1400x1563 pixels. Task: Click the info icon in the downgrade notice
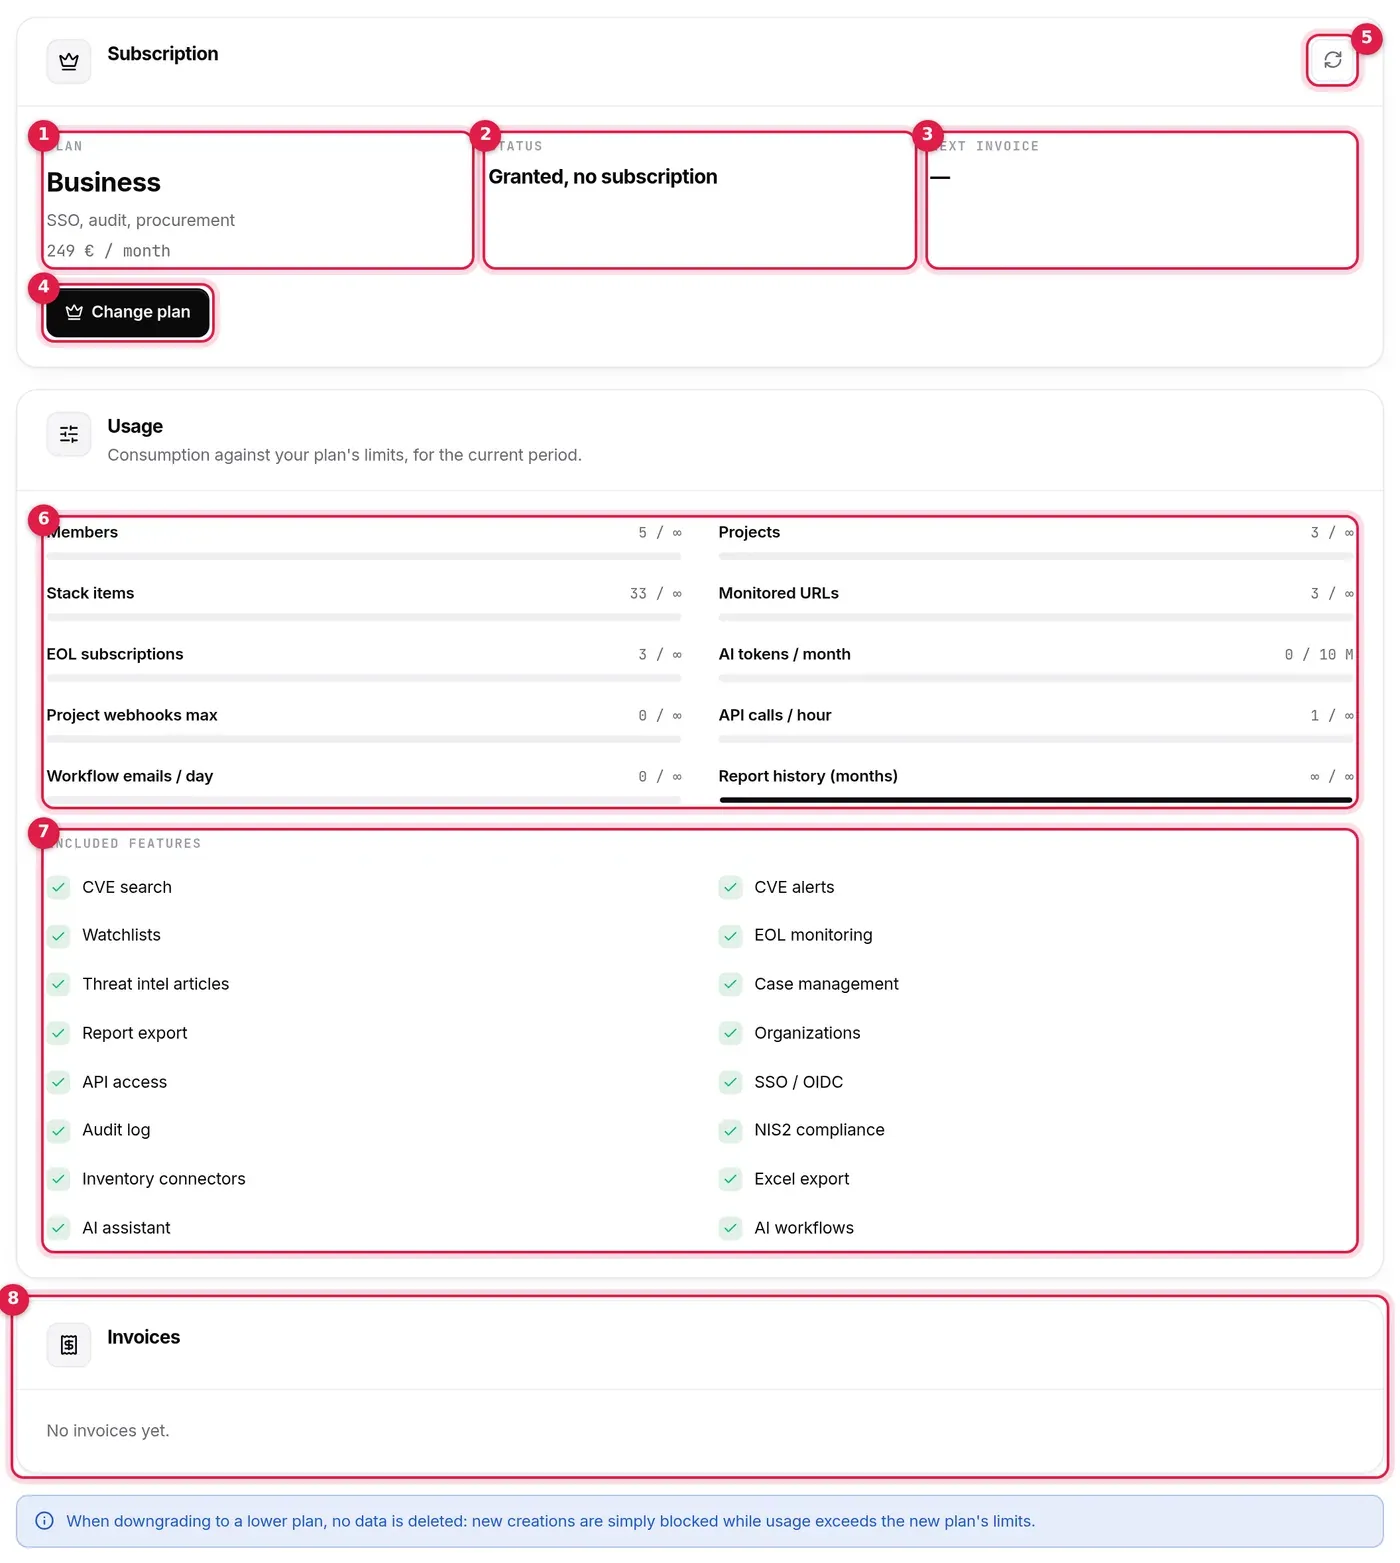click(x=45, y=1521)
